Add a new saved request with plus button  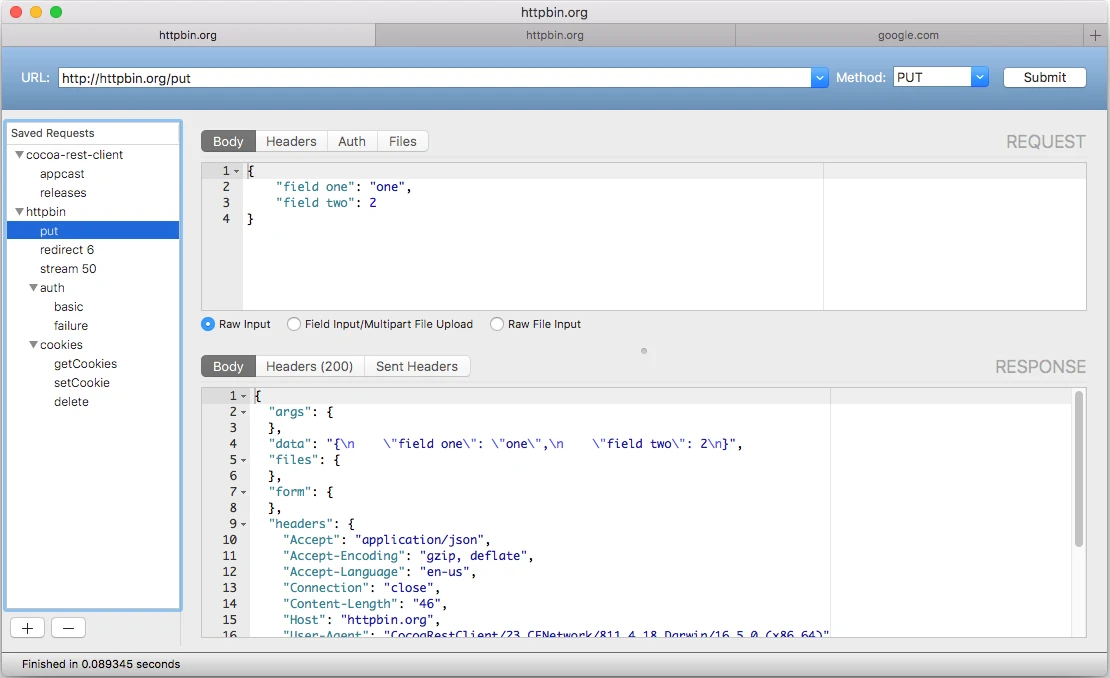[28, 628]
